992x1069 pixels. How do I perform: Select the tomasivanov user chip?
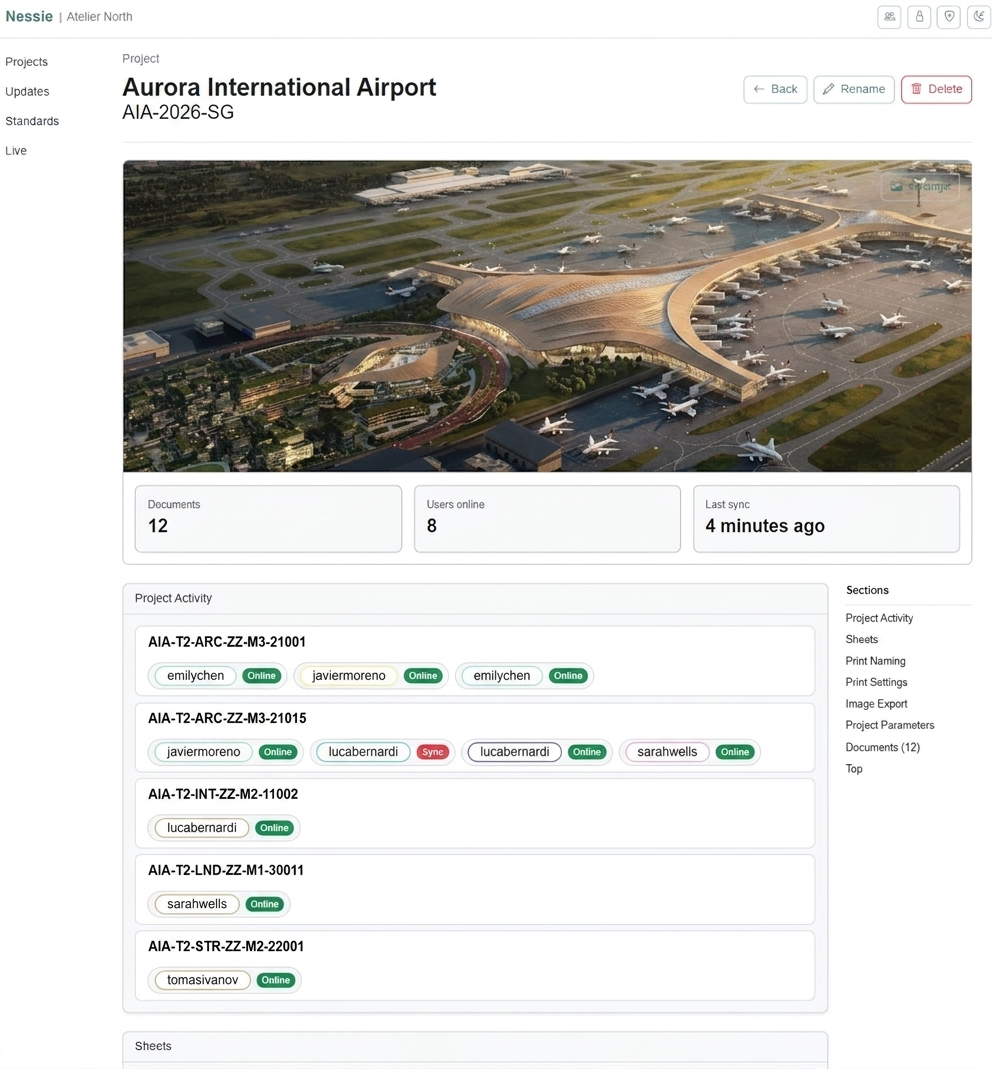tap(202, 980)
